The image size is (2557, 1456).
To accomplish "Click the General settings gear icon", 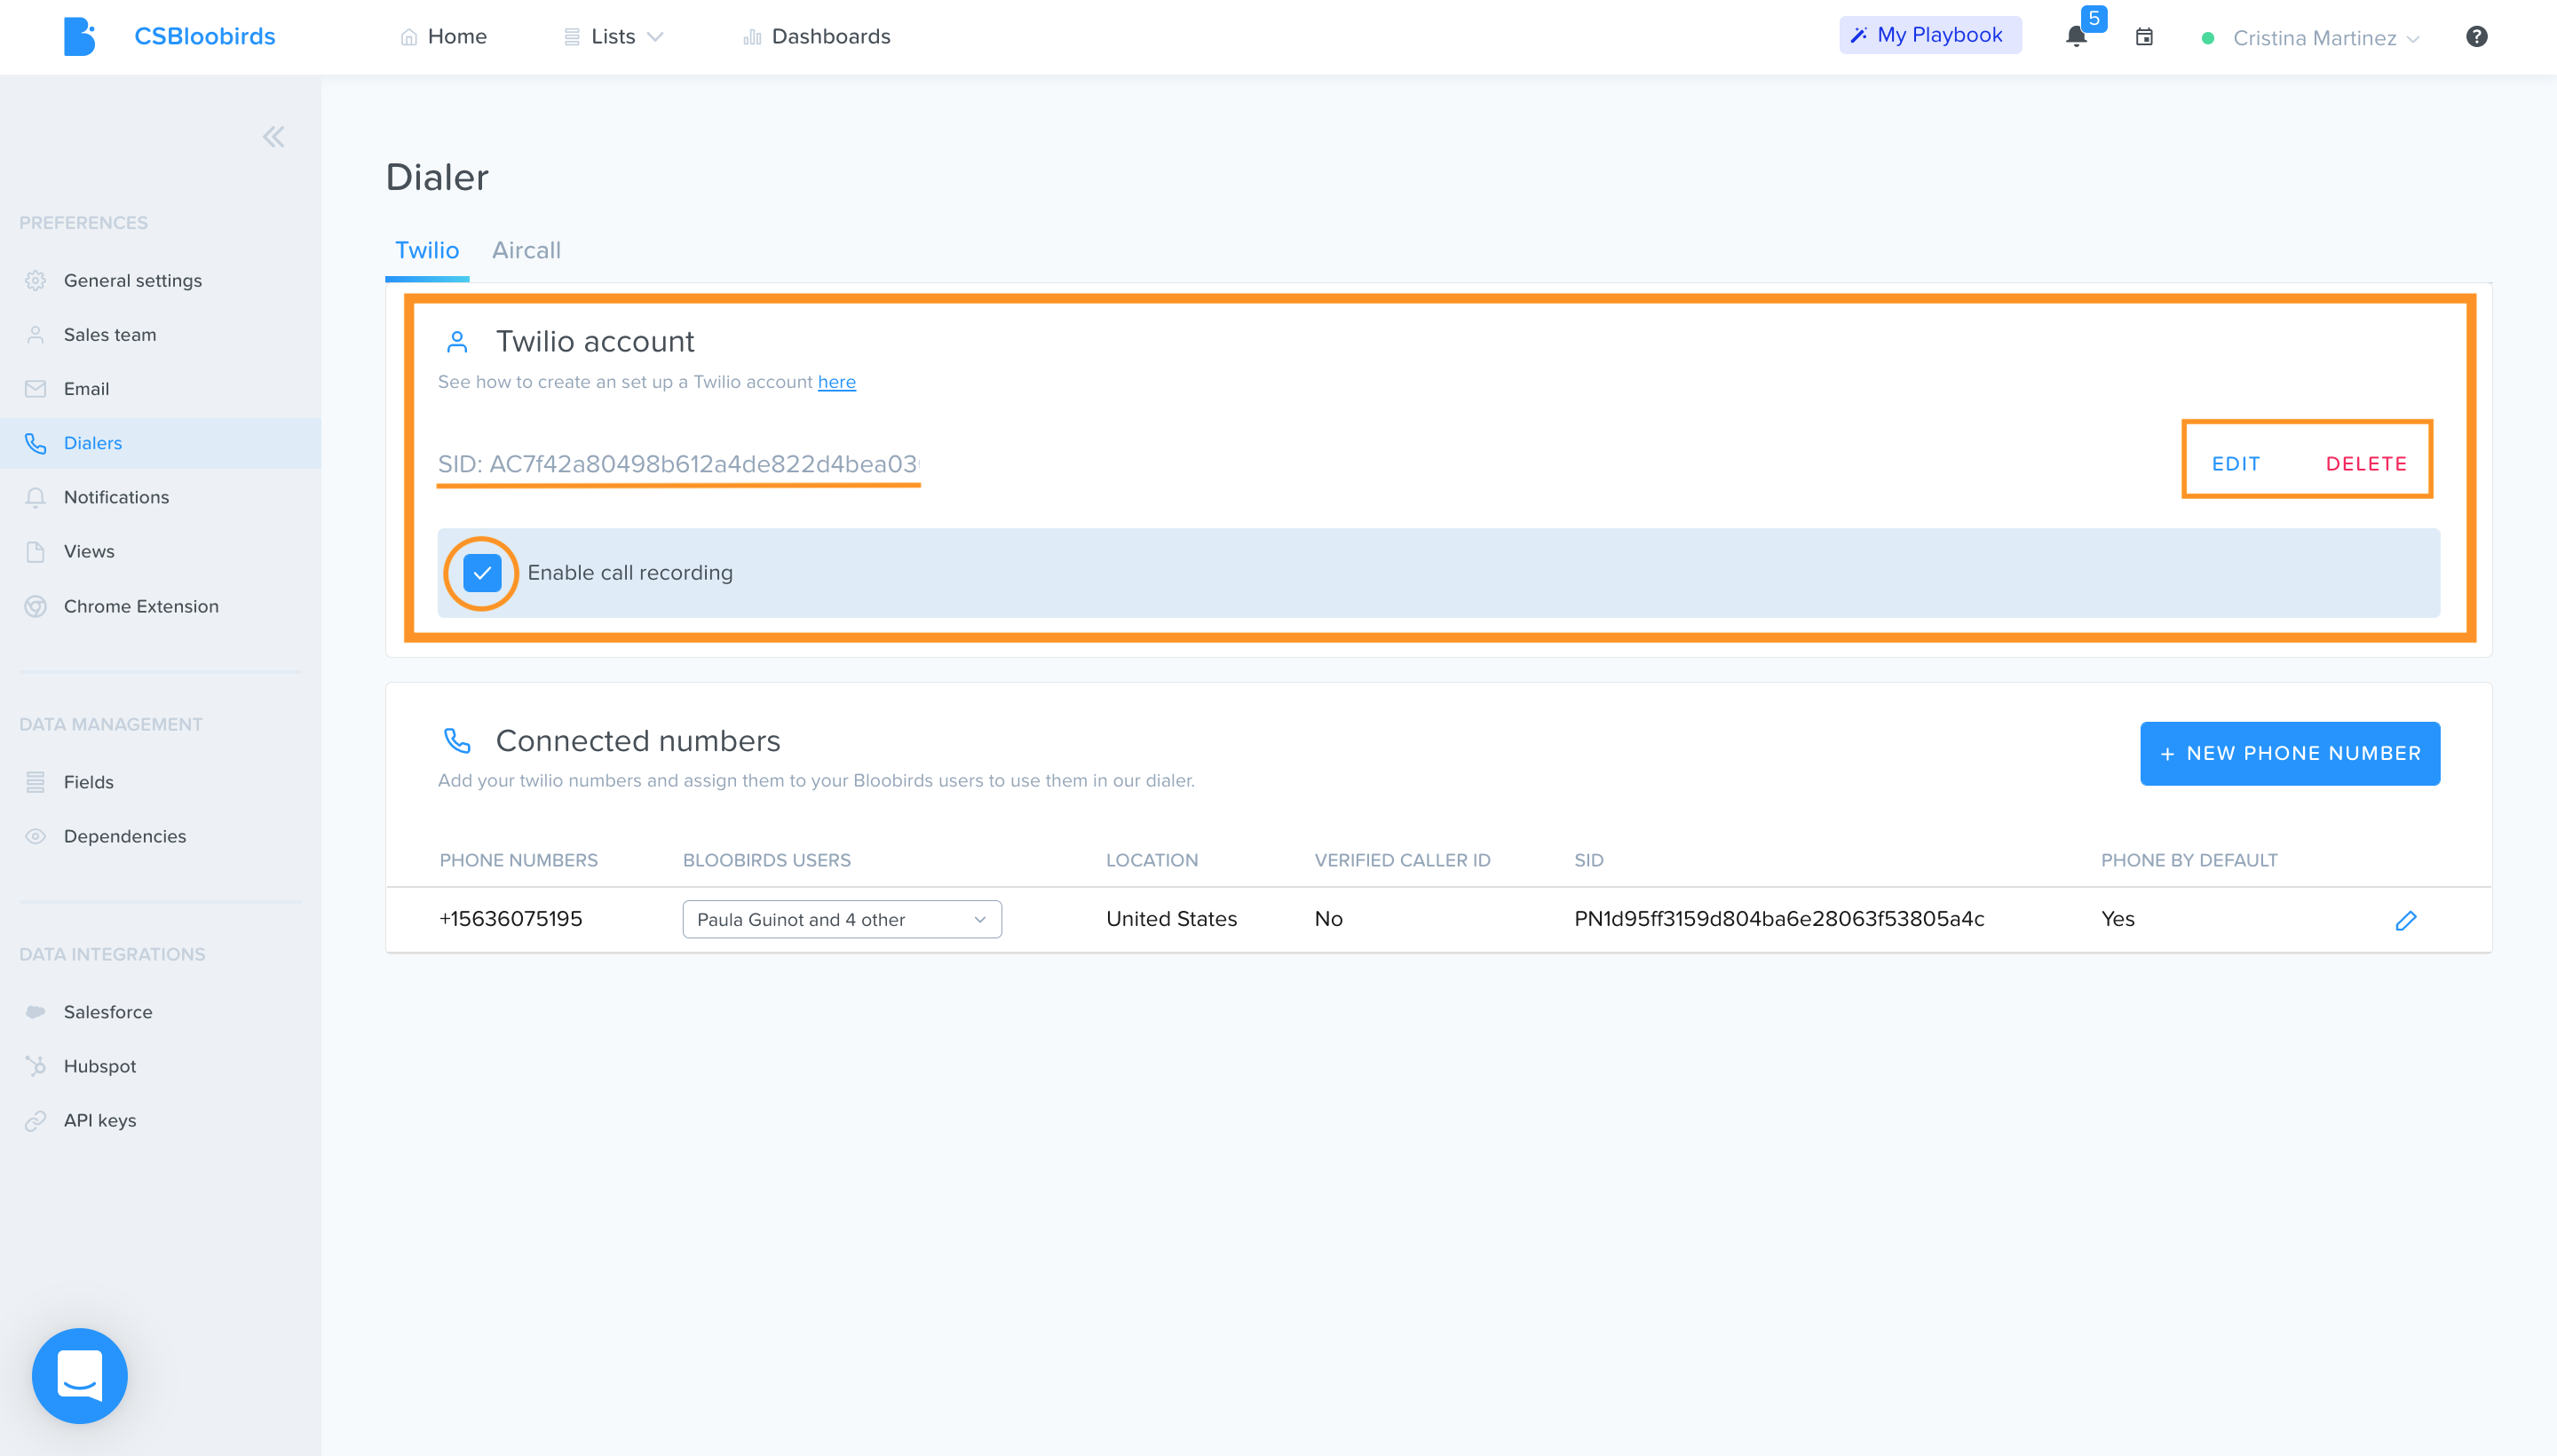I will pos(36,281).
